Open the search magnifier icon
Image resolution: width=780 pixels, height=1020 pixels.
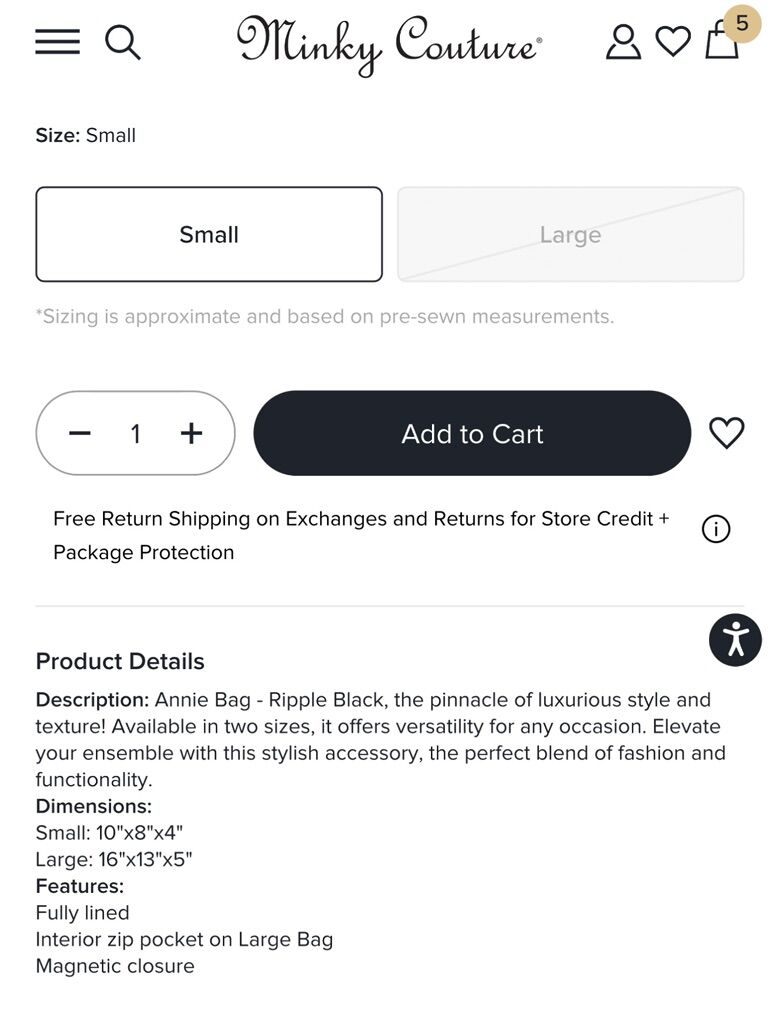[x=122, y=42]
